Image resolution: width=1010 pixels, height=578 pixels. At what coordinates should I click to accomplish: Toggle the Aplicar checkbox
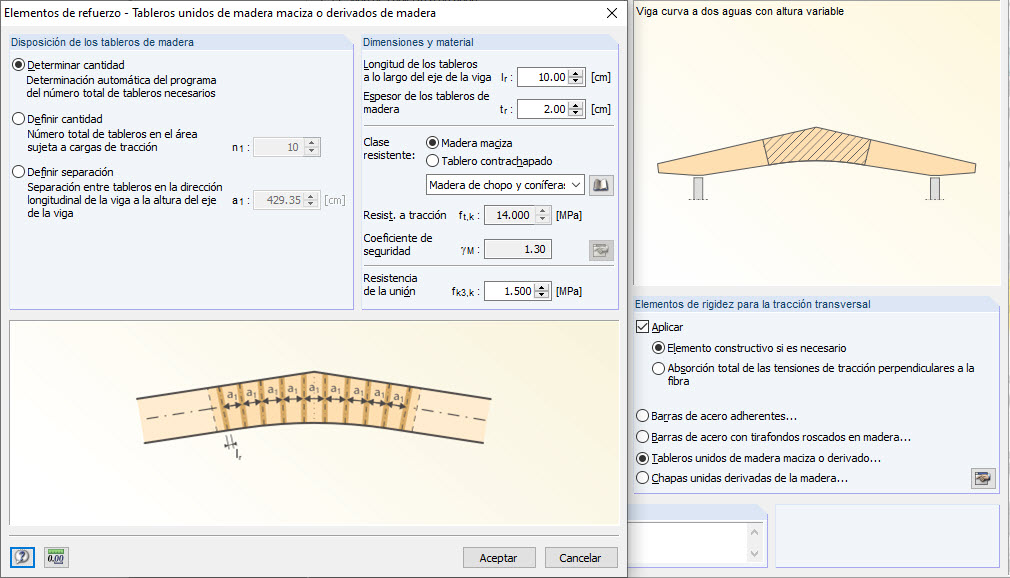[643, 327]
